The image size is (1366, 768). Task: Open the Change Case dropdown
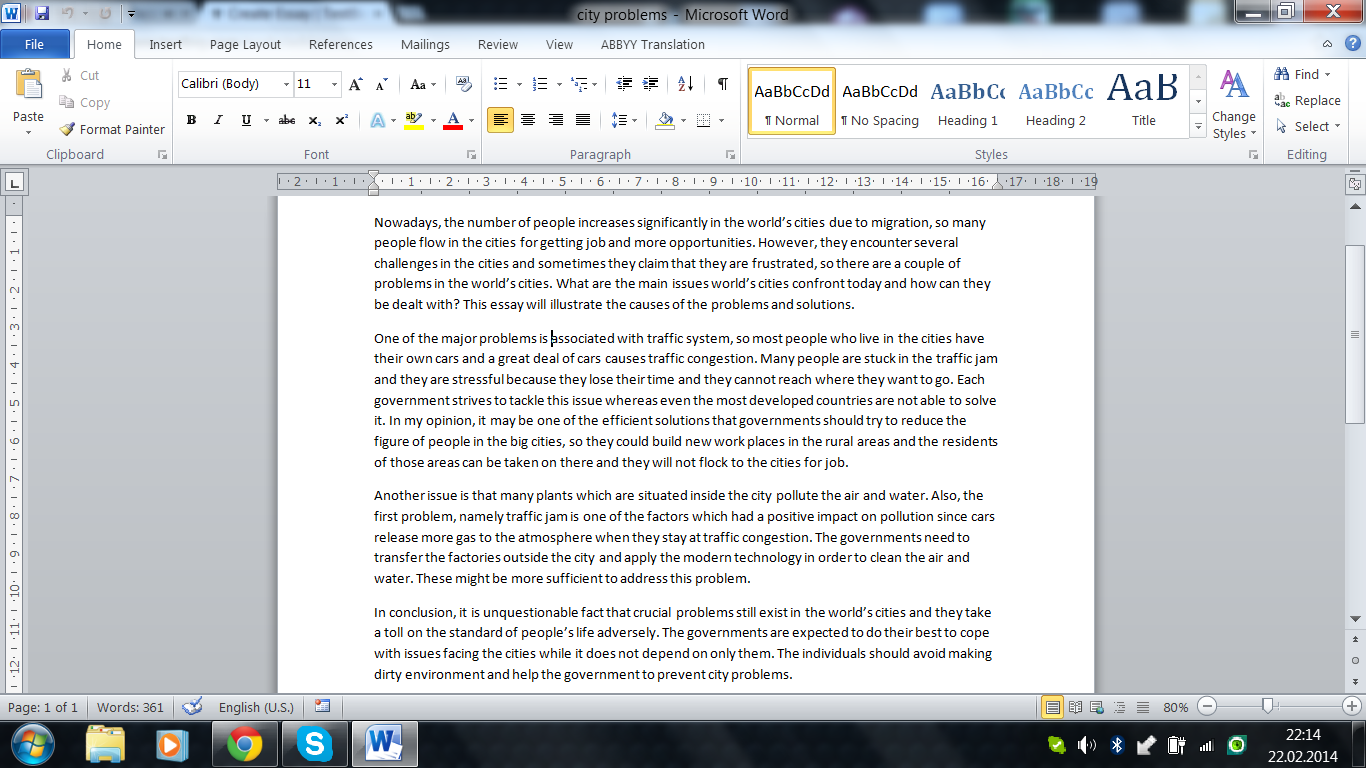click(423, 84)
